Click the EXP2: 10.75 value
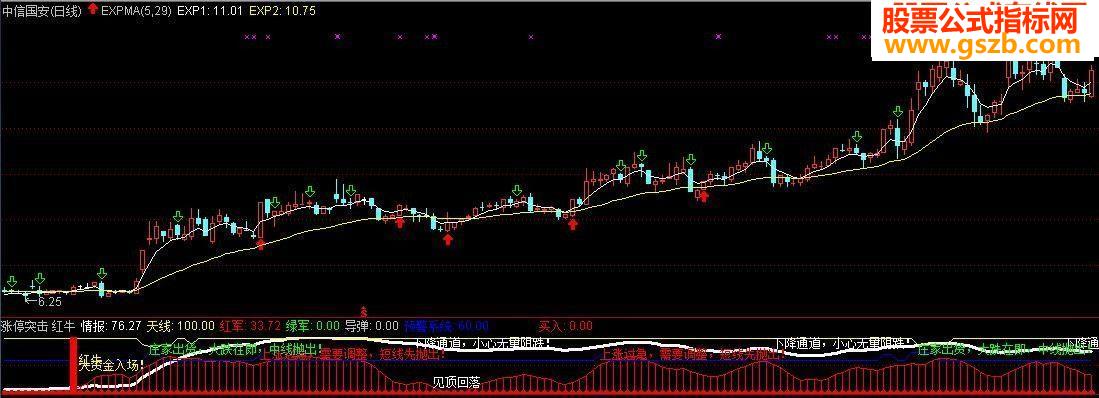Image resolution: width=1099 pixels, height=398 pixels. (x=282, y=11)
